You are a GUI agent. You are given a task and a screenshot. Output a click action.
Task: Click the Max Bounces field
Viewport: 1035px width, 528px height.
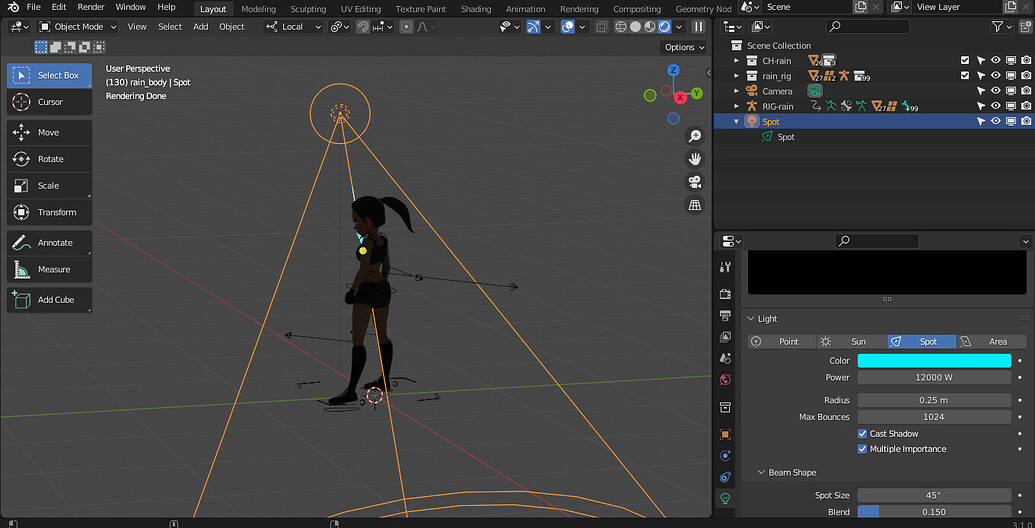(x=934, y=417)
